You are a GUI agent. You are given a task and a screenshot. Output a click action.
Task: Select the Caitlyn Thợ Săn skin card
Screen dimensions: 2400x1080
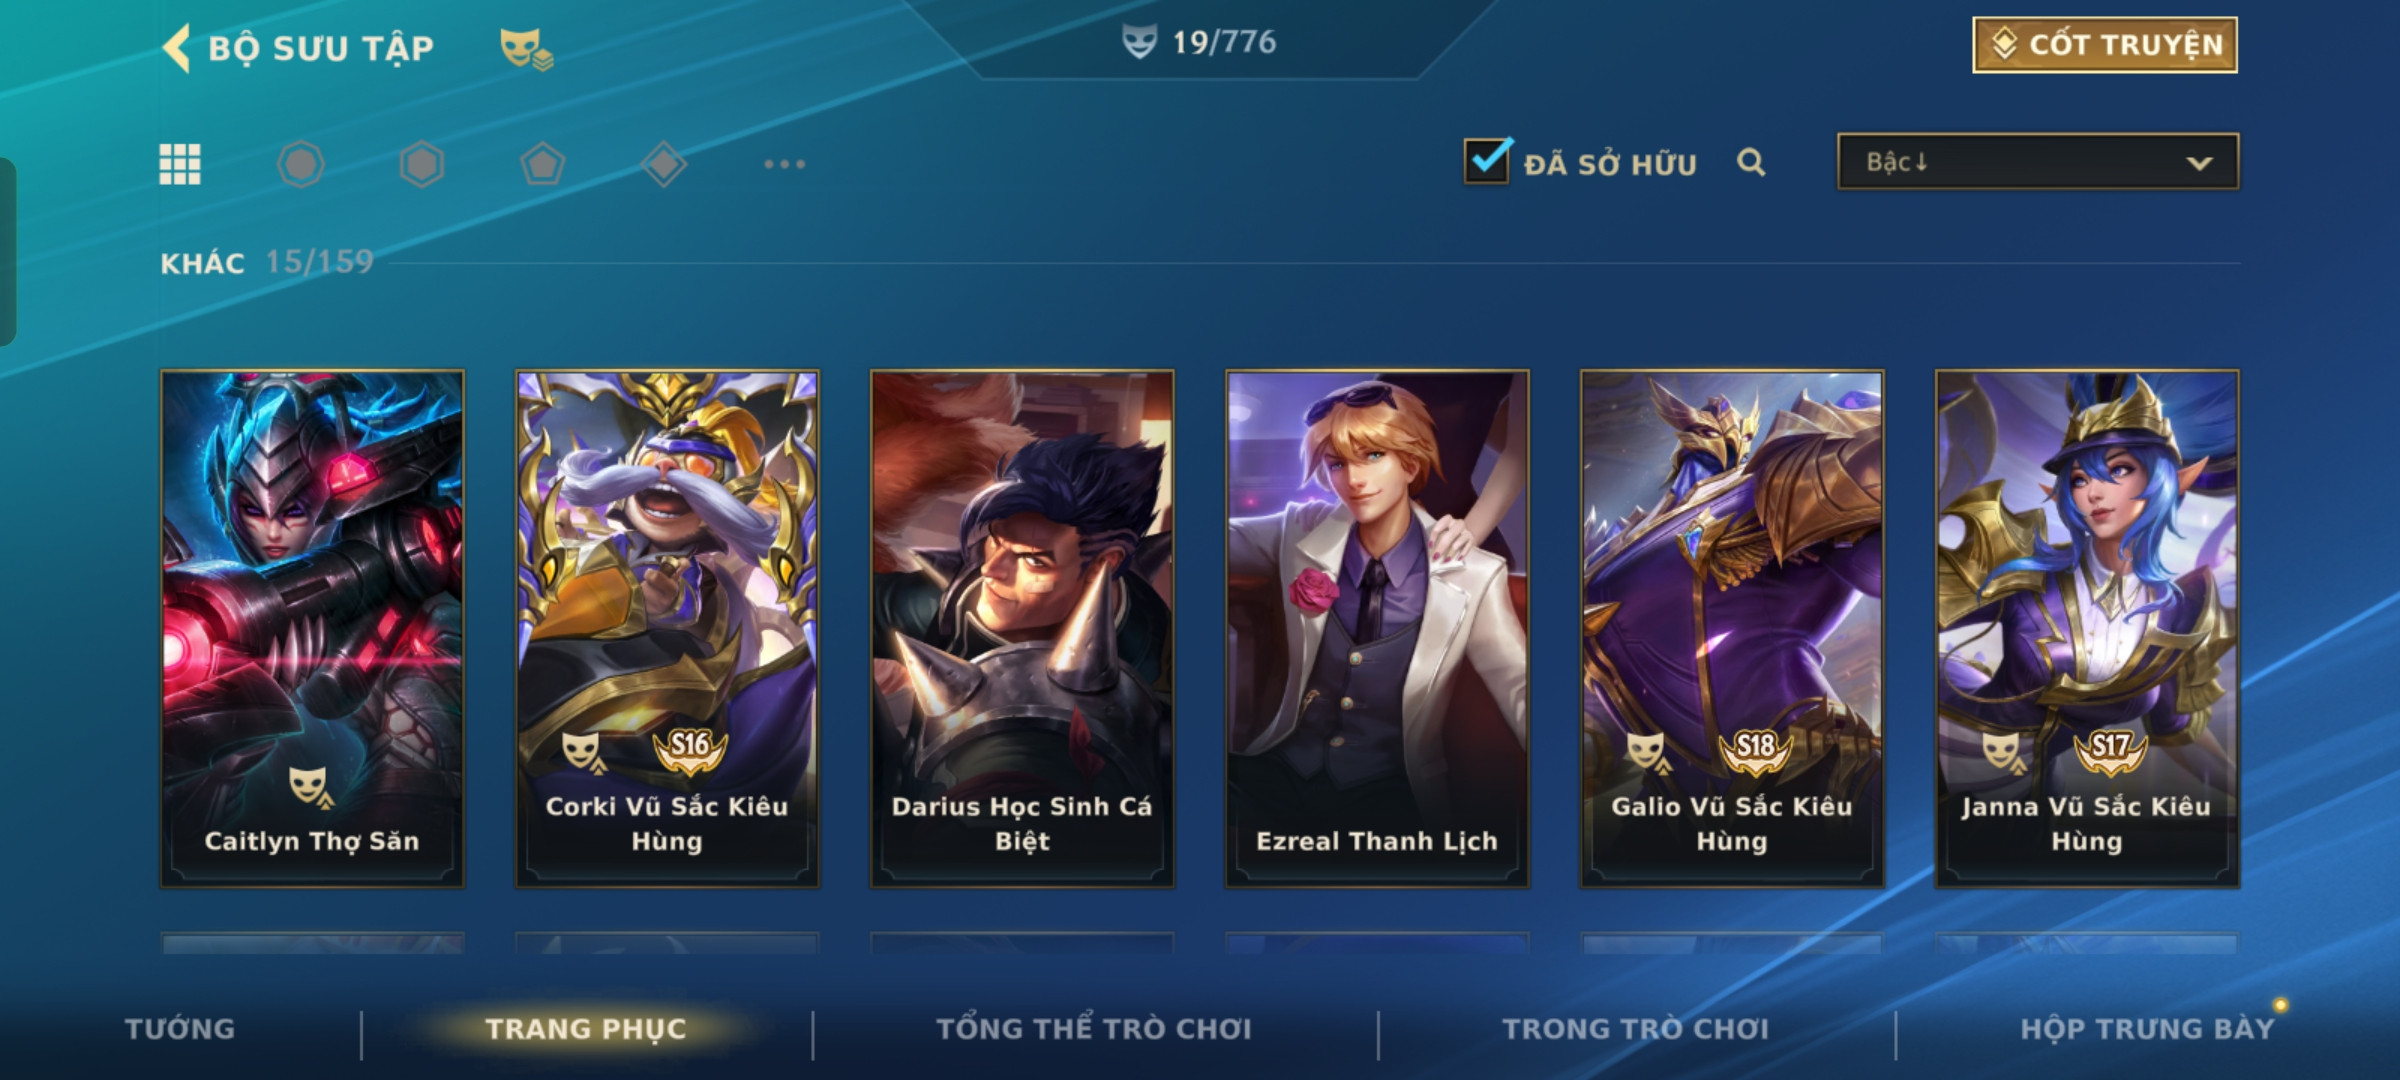(312, 629)
